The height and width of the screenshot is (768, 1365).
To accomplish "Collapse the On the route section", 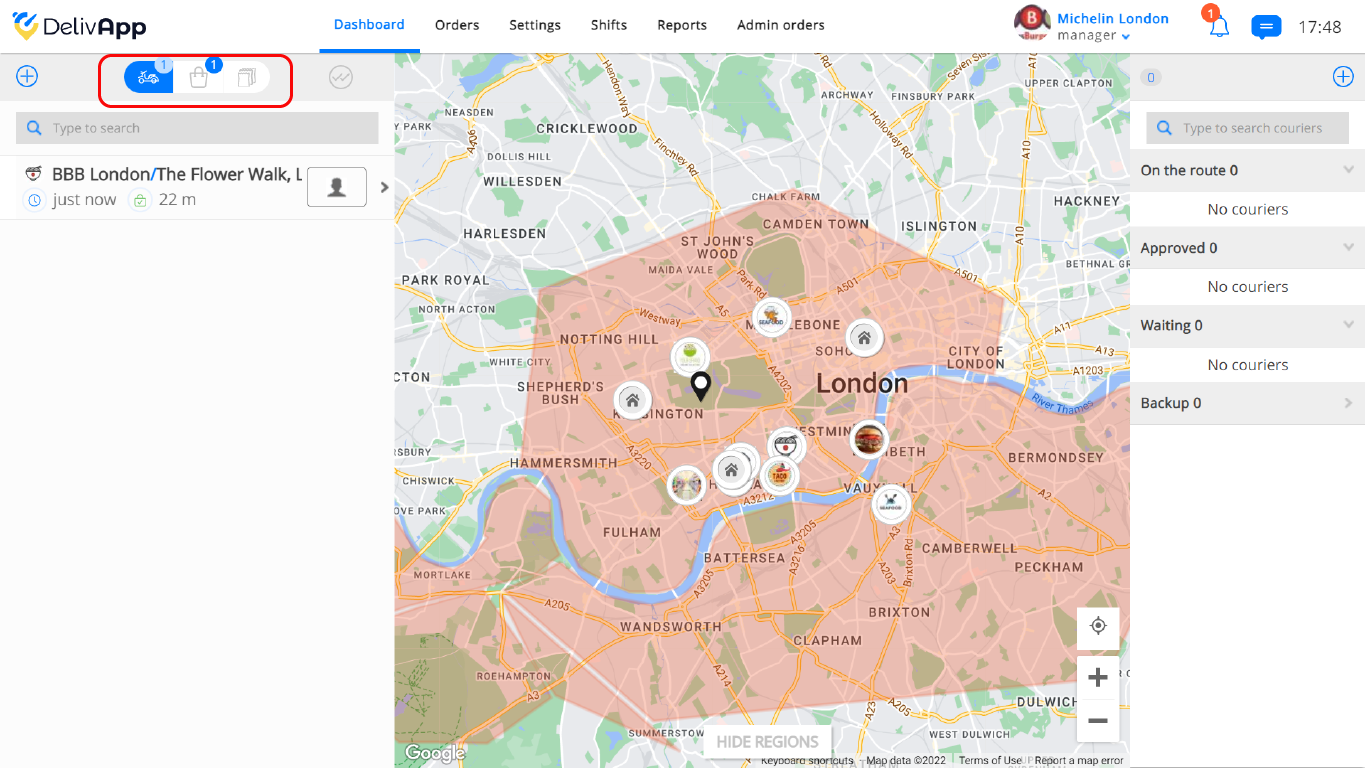I will (1348, 170).
